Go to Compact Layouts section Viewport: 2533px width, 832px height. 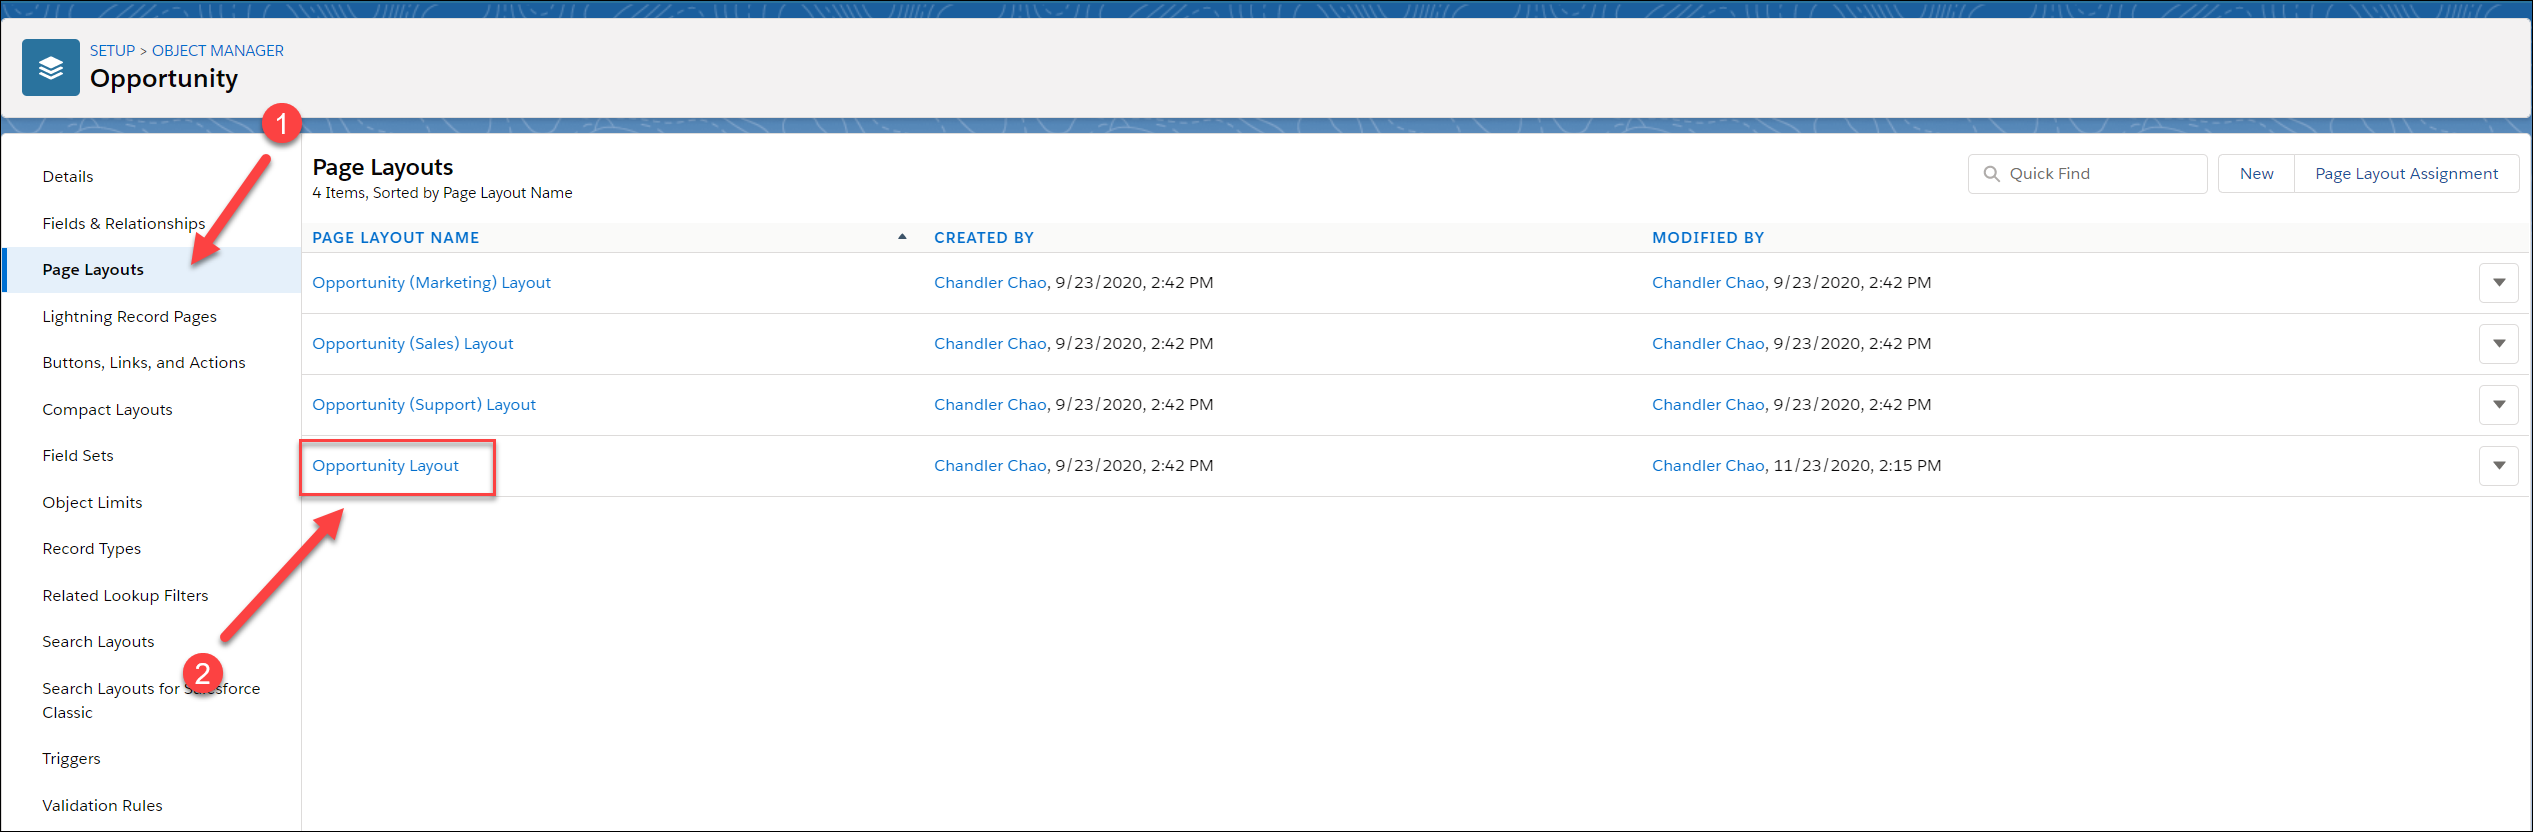pos(107,409)
